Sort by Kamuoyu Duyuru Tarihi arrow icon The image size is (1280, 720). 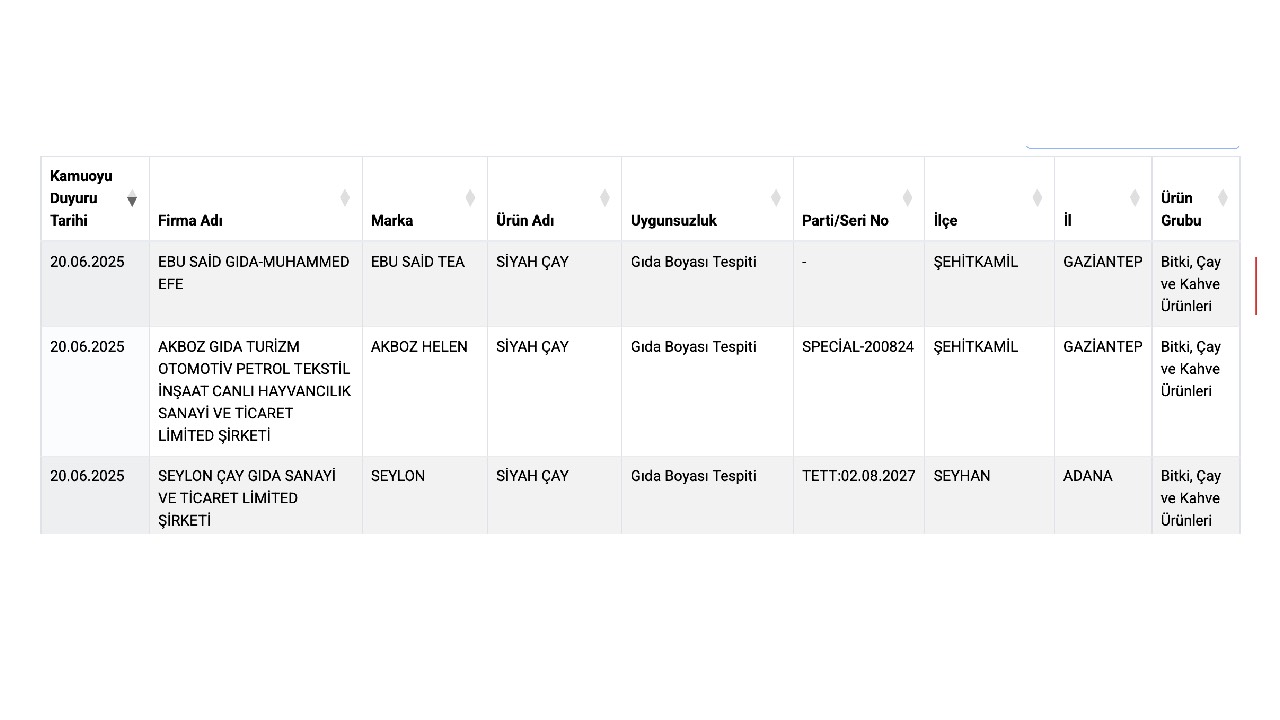pos(131,199)
